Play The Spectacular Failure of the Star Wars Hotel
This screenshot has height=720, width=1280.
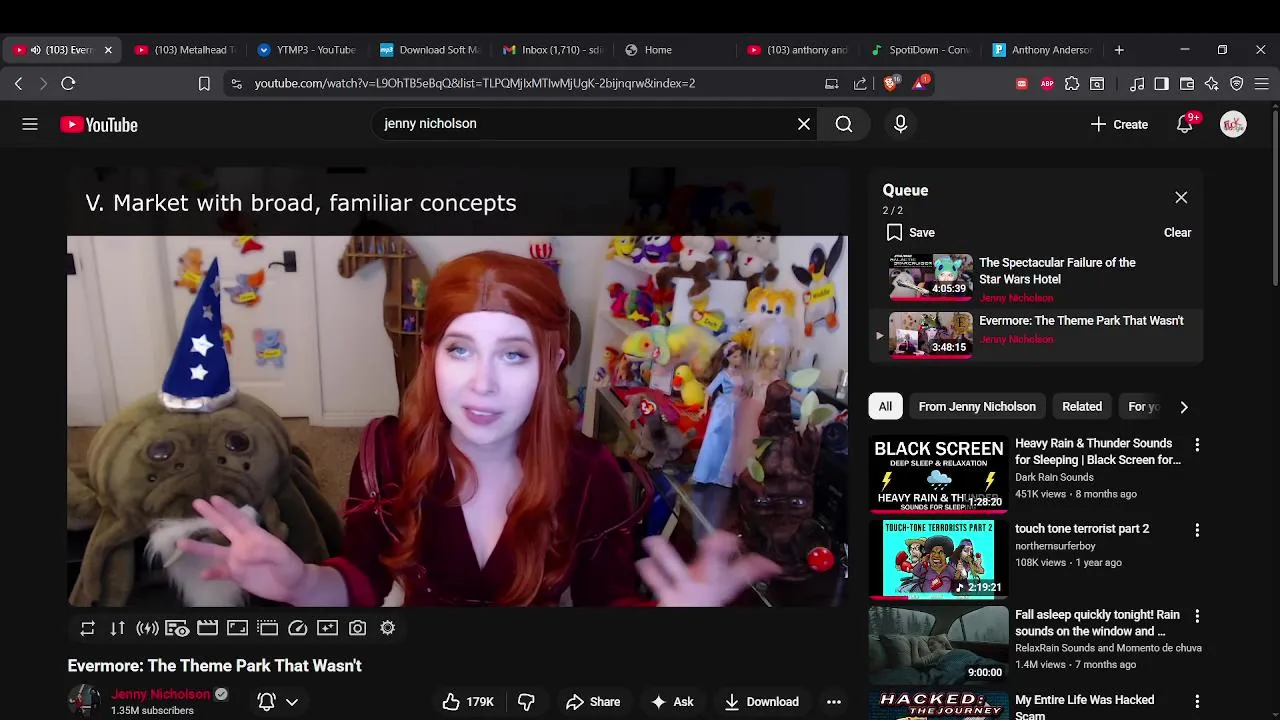(1057, 271)
